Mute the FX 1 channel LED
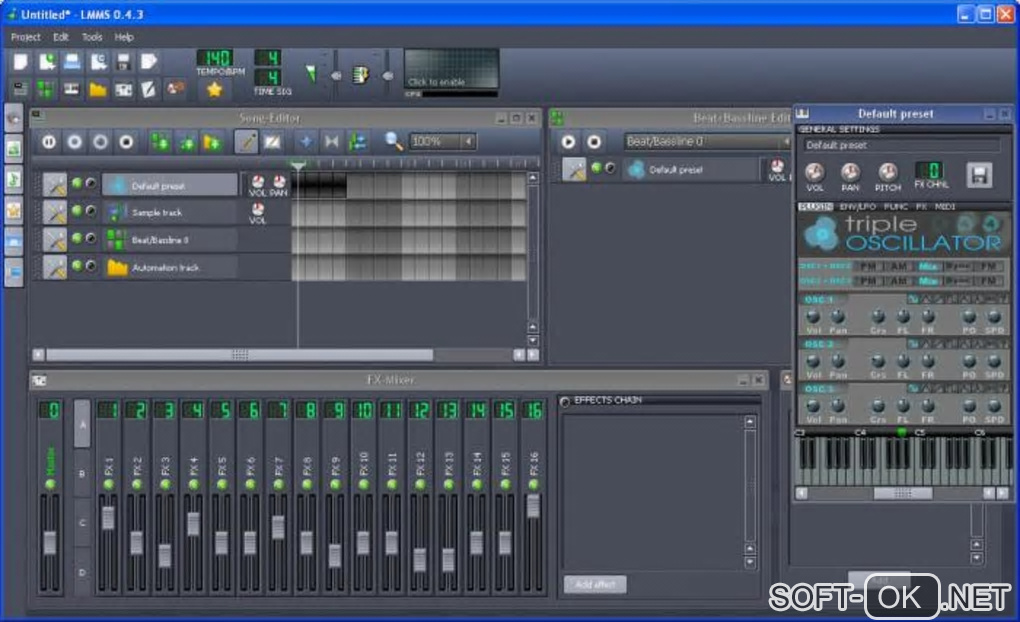 (x=108, y=484)
